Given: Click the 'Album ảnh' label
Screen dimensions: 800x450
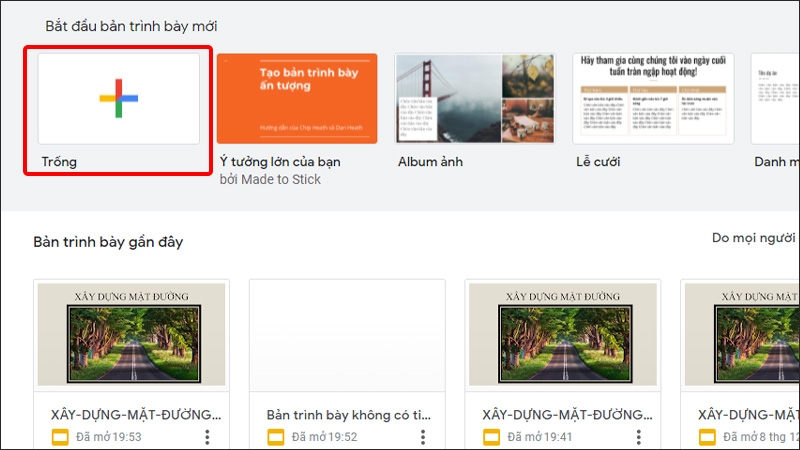Looking at the screenshot, I should tap(430, 162).
